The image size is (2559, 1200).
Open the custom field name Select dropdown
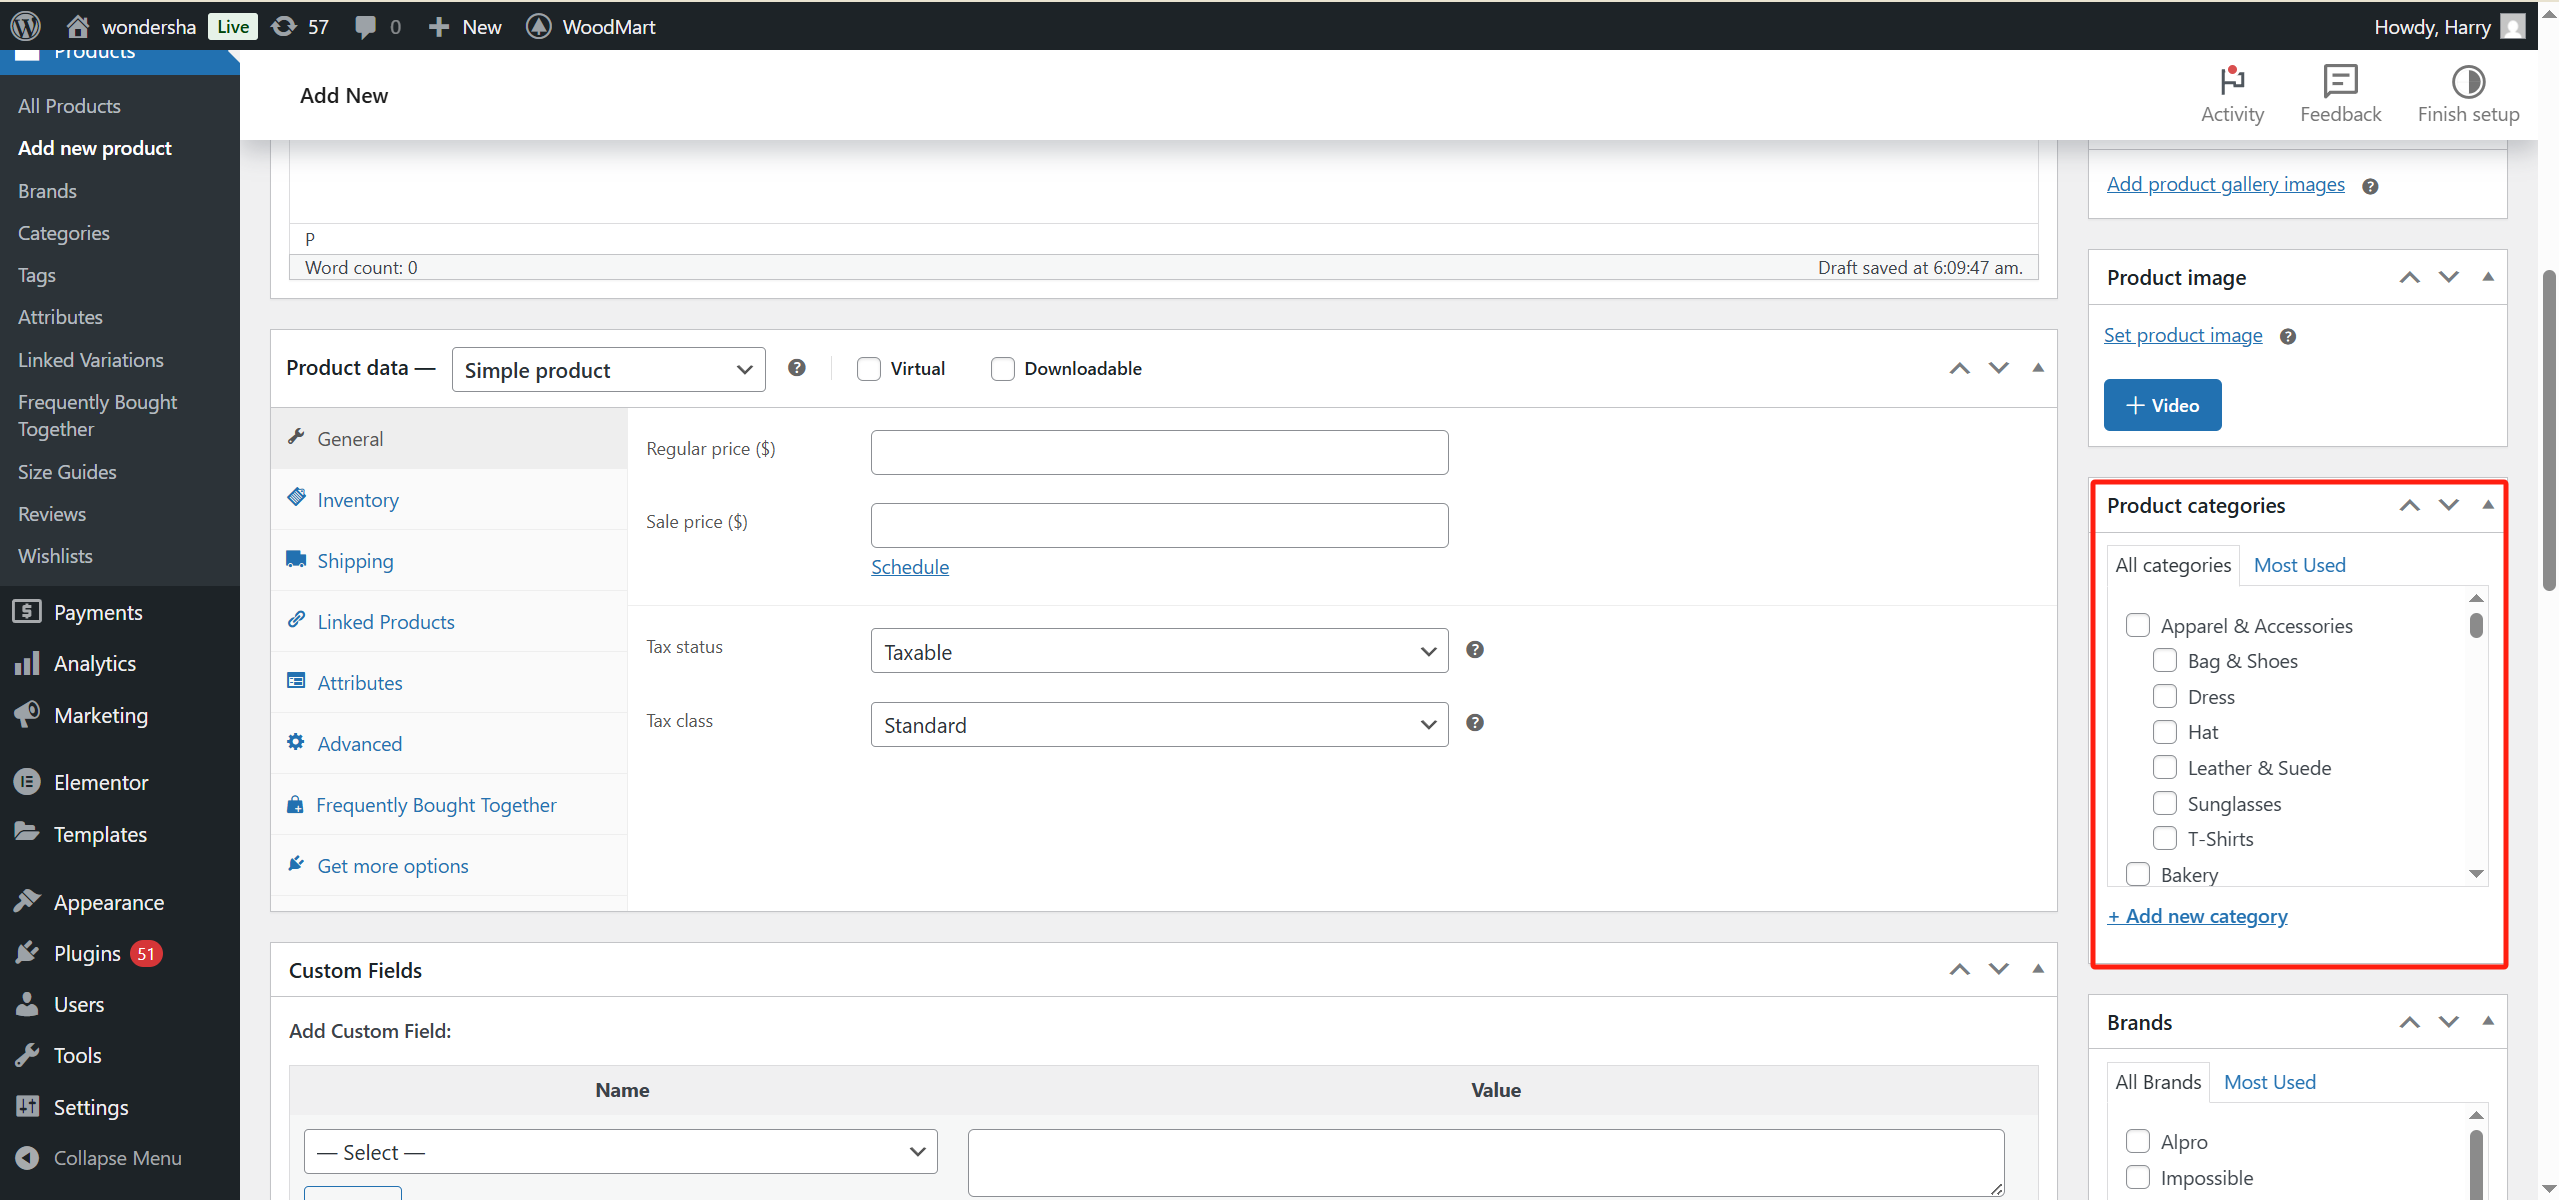pos(620,1151)
